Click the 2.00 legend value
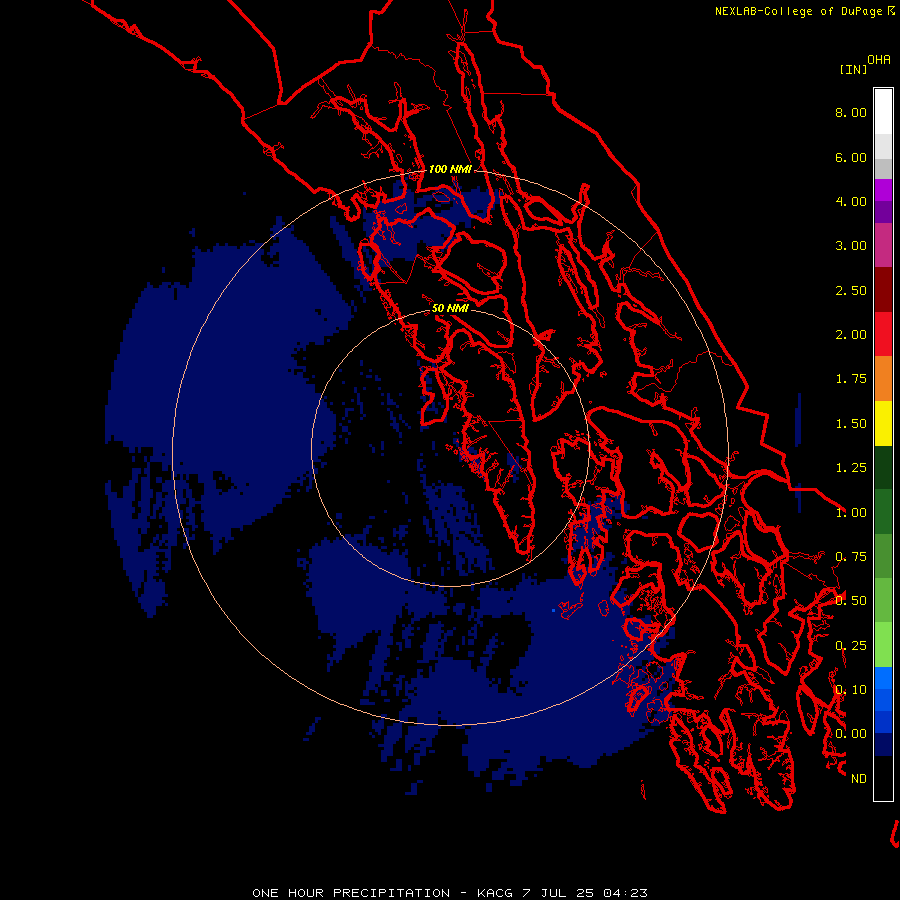This screenshot has width=900, height=900. click(851, 335)
